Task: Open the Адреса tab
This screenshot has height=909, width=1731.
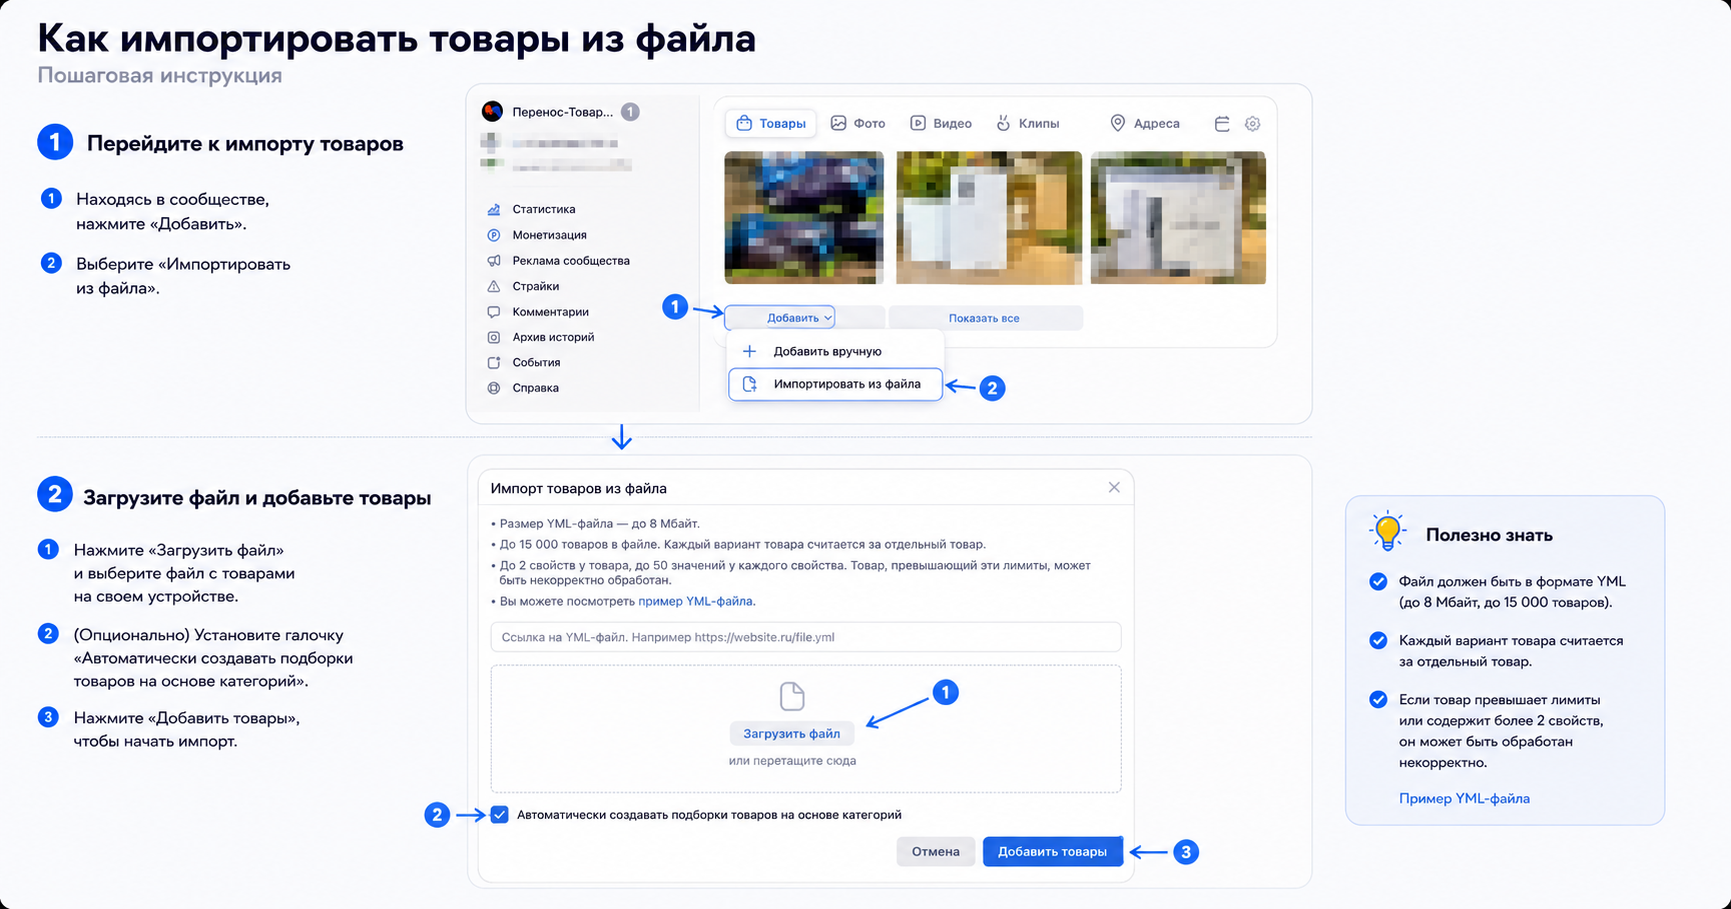Action: click(1145, 123)
